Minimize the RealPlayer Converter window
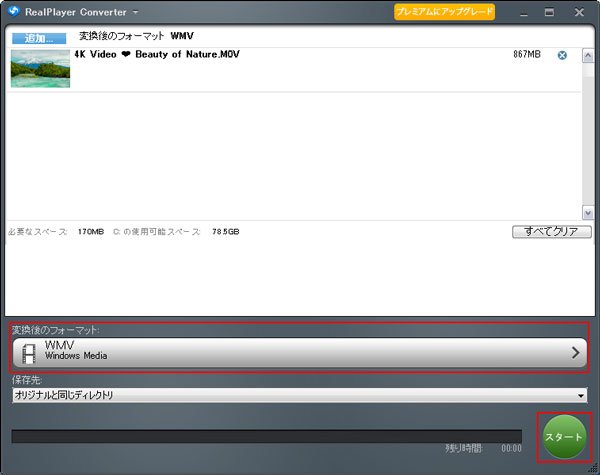The height and width of the screenshot is (475, 600). click(524, 13)
